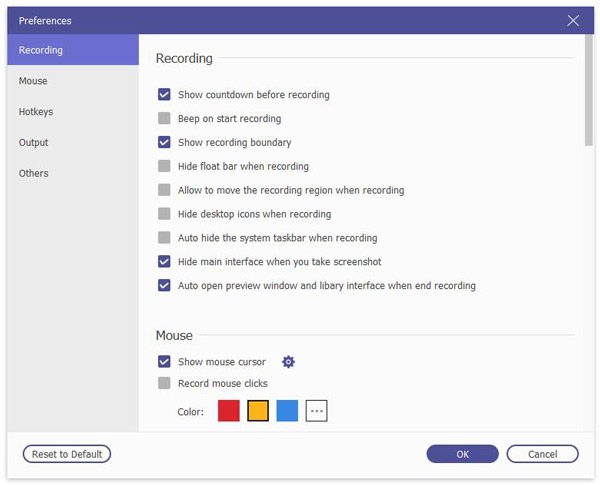Enable Beep on start recording
Screen dimensions: 600x485
pos(164,119)
